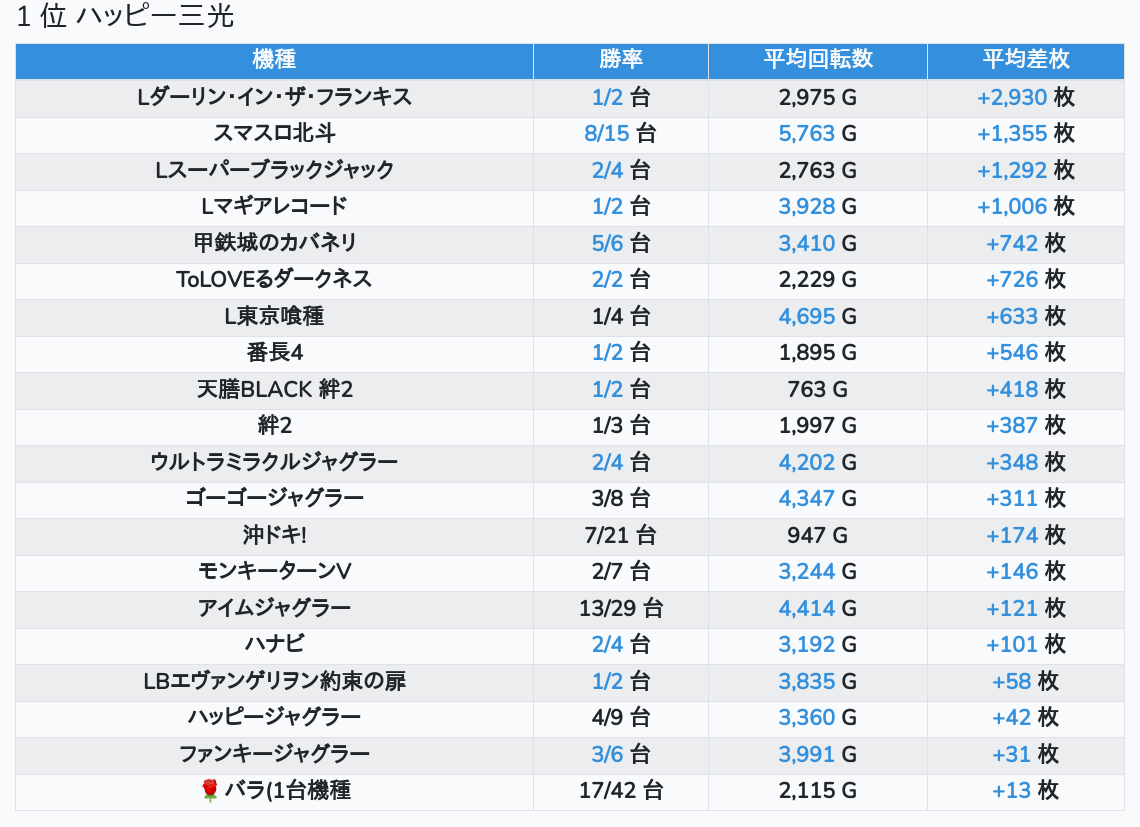Image resolution: width=1140 pixels, height=827 pixels.
Task: Click the 沖ドキ! machine name
Action: point(274,535)
